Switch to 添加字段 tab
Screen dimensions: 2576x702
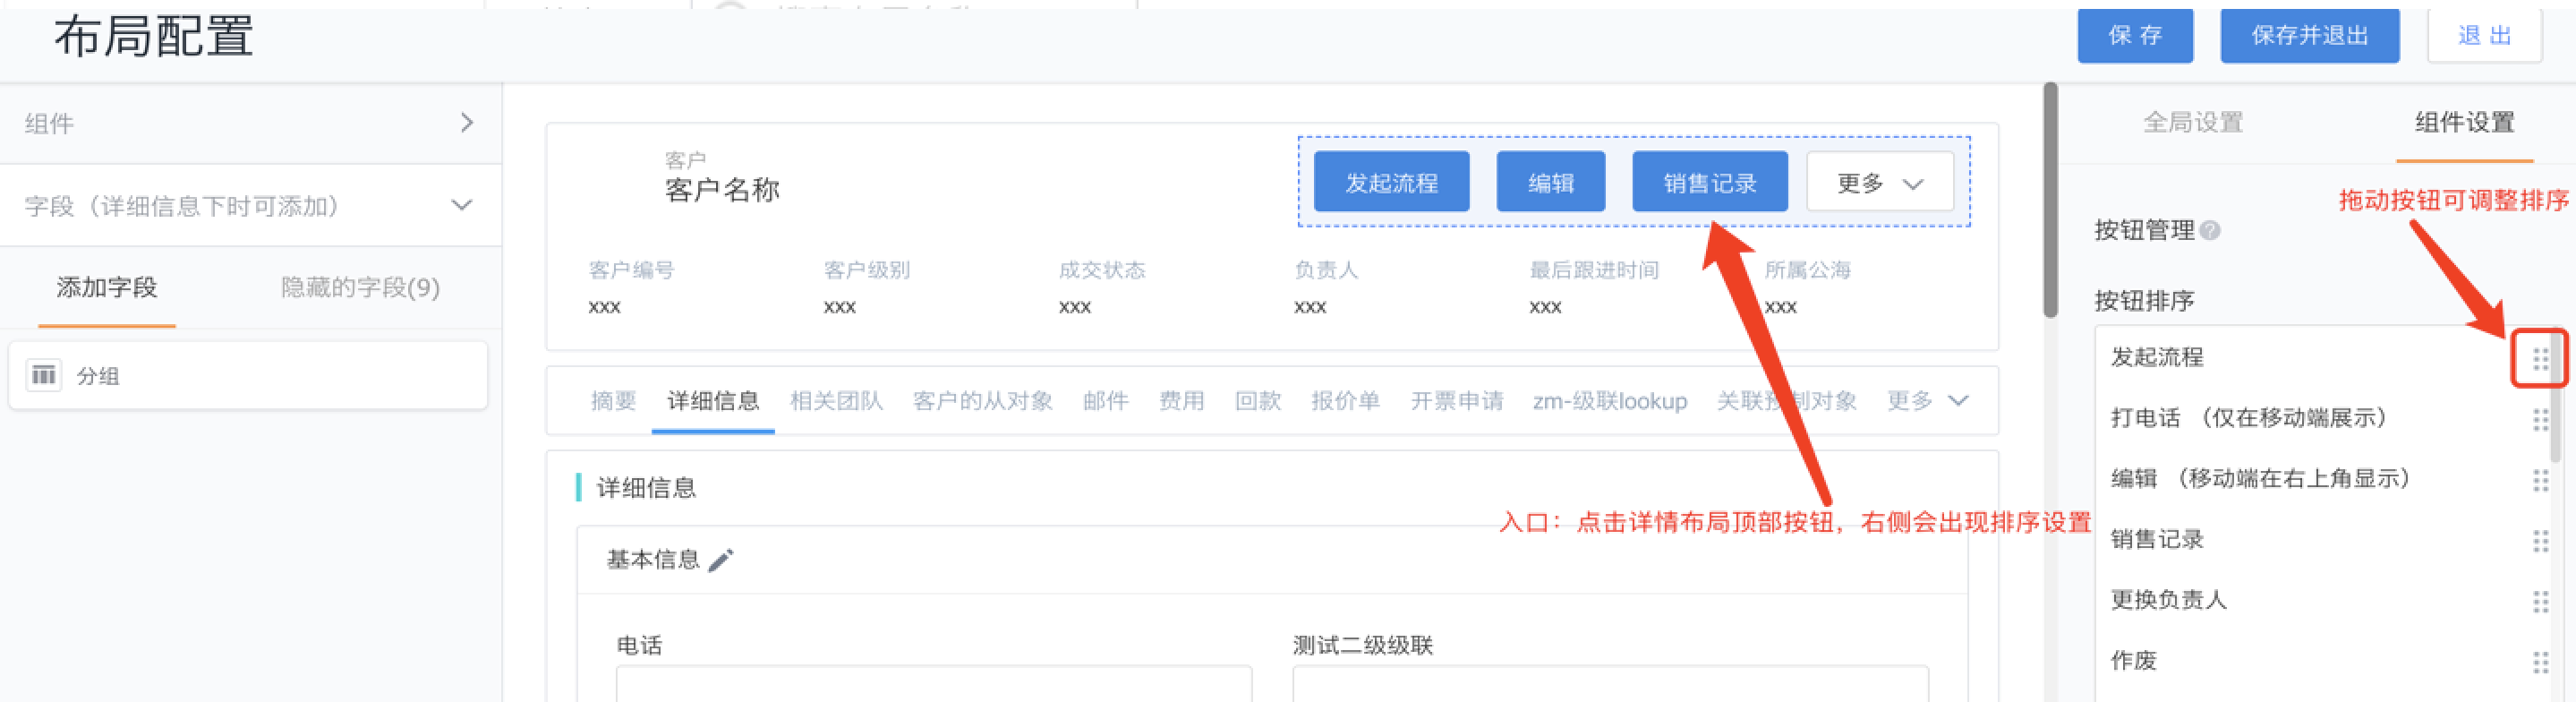(x=107, y=288)
